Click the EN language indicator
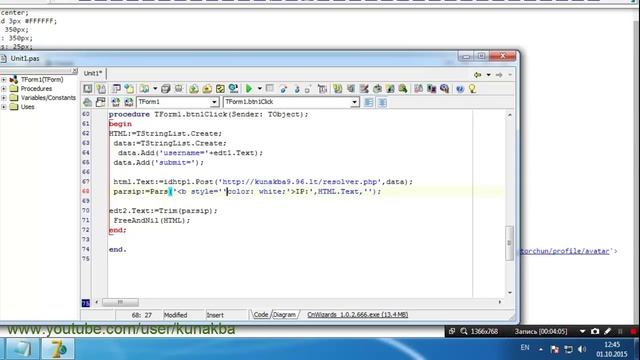The height and width of the screenshot is (360, 640). [x=525, y=348]
